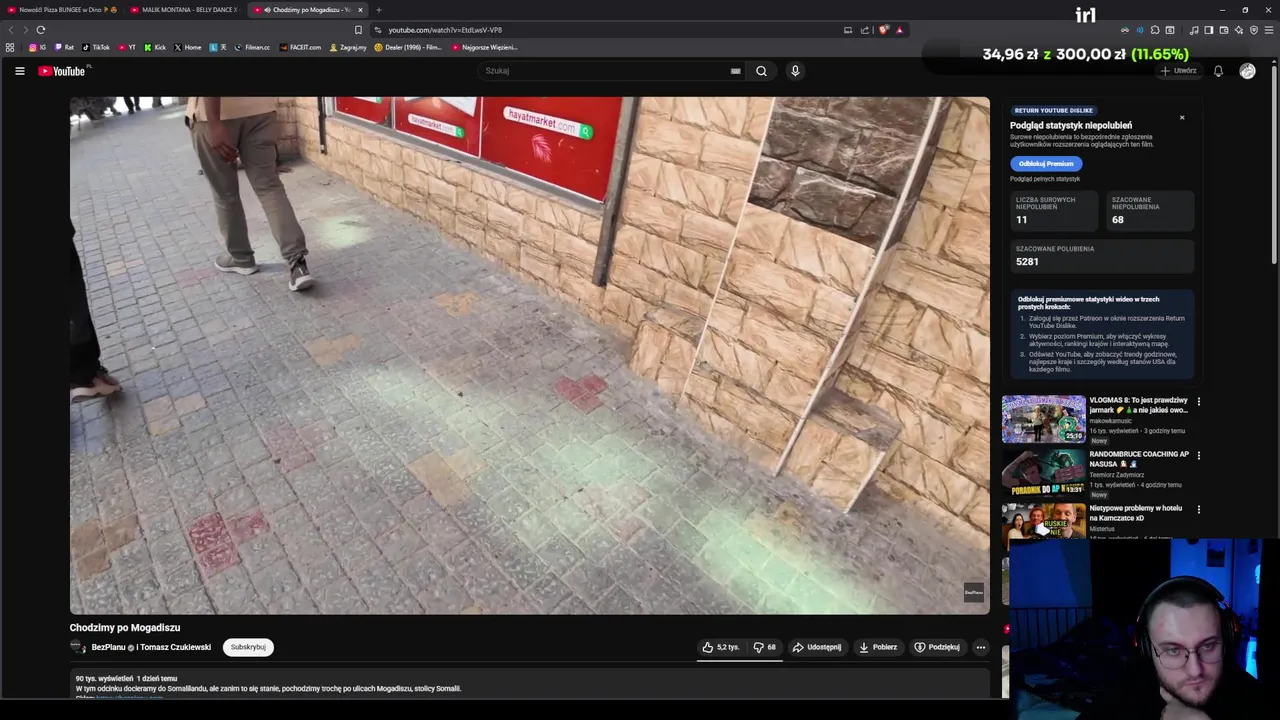
Task: Dislike the video showing 68
Action: point(765,647)
